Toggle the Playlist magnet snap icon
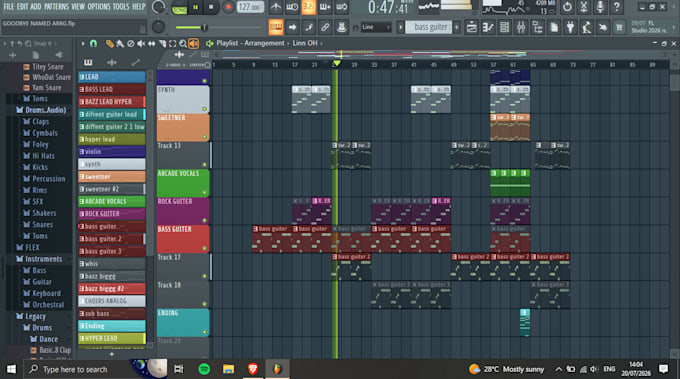 click(x=93, y=43)
